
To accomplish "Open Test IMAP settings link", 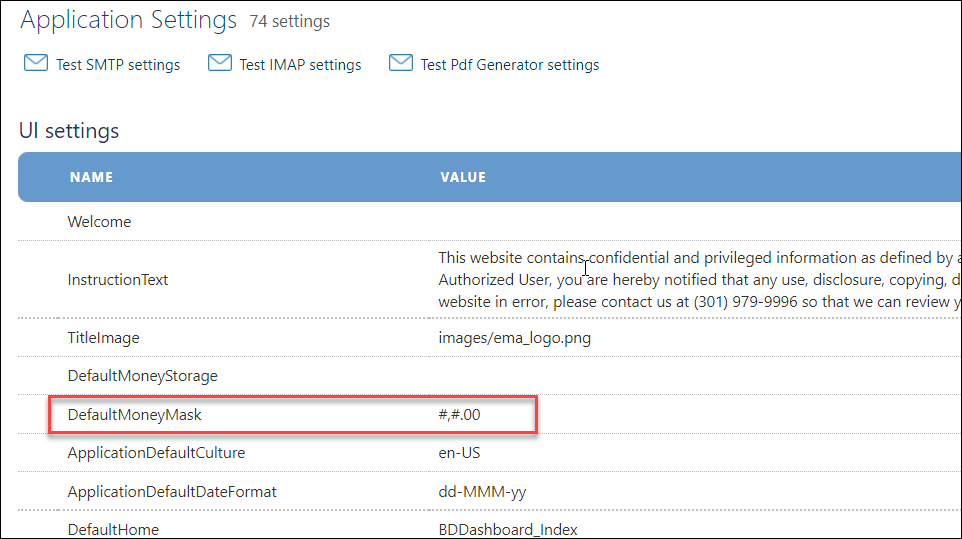I will coord(300,65).
